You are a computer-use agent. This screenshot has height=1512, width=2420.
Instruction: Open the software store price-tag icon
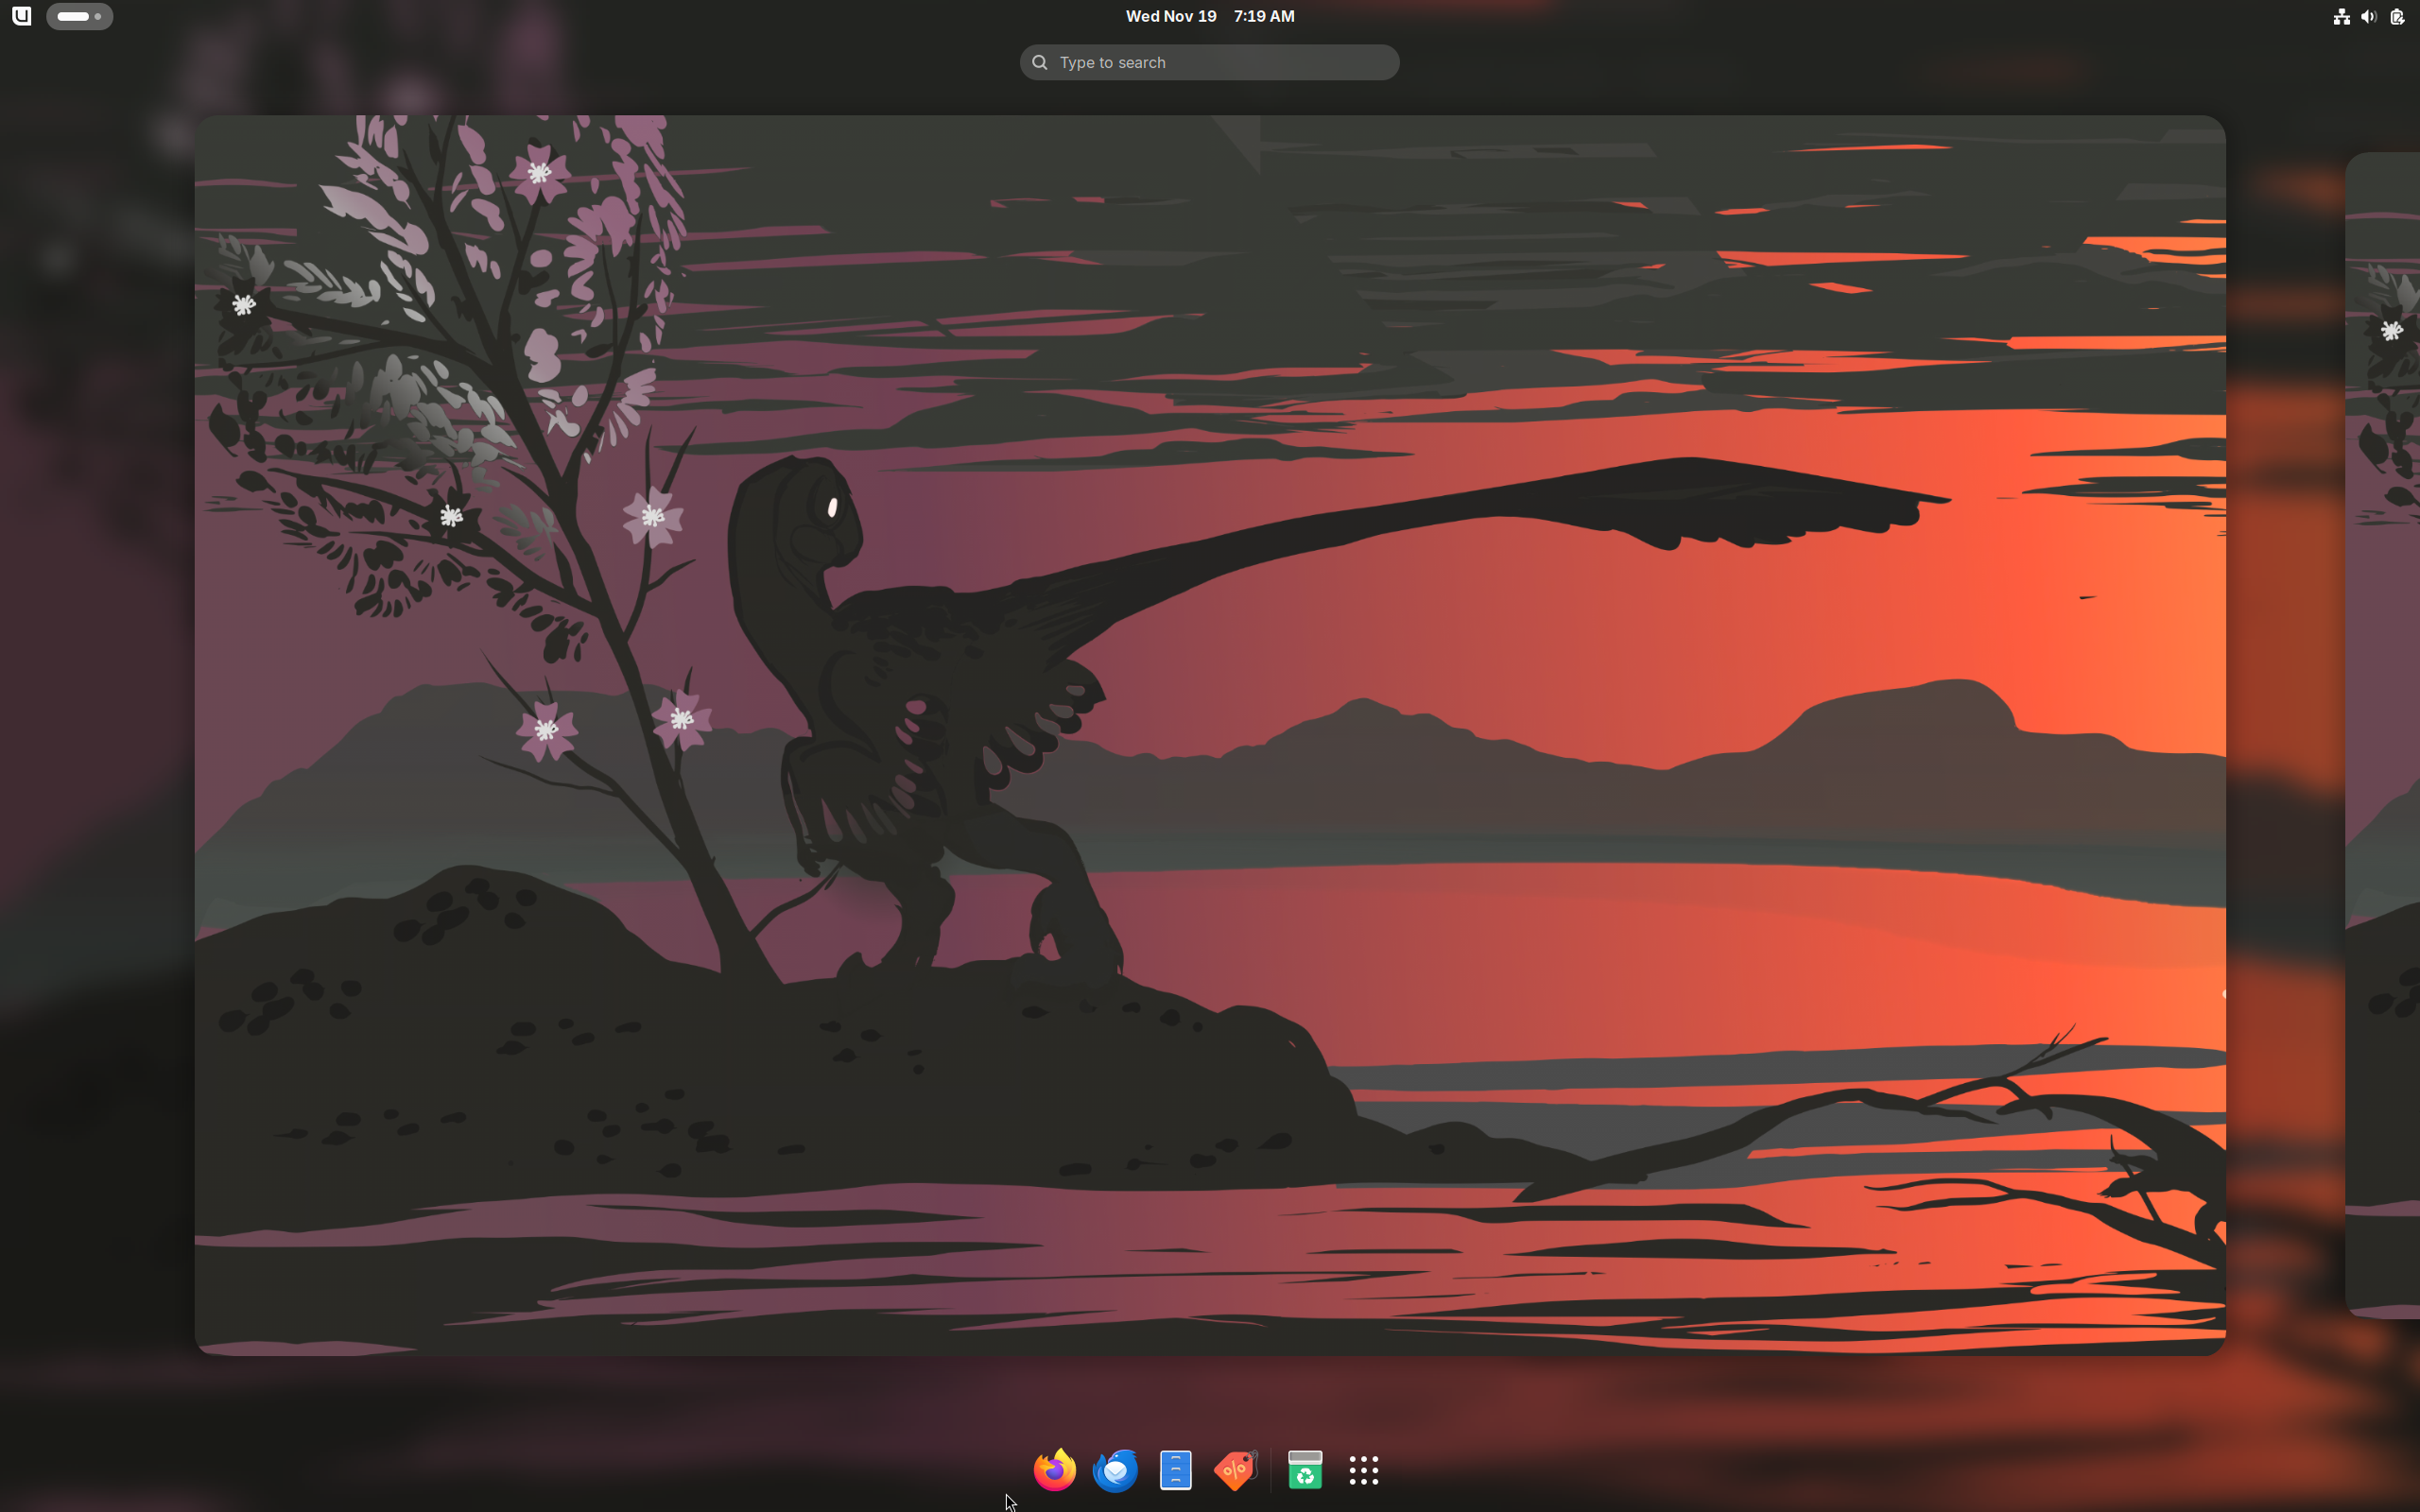point(1236,1470)
